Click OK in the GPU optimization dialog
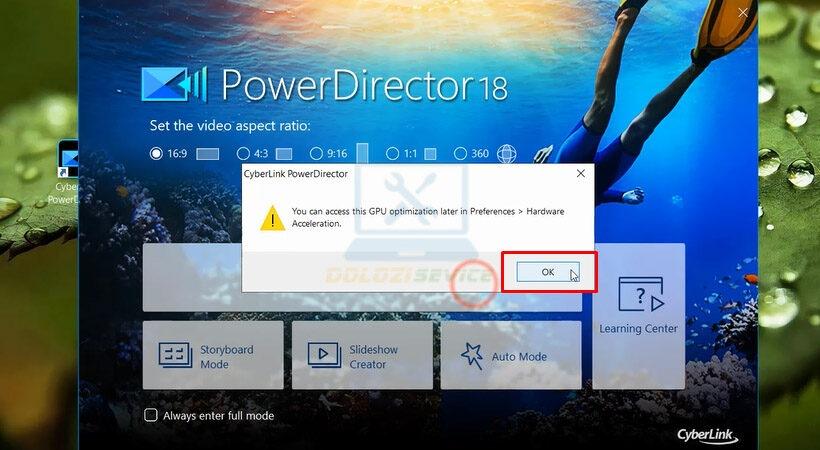820x450 pixels. point(547,272)
